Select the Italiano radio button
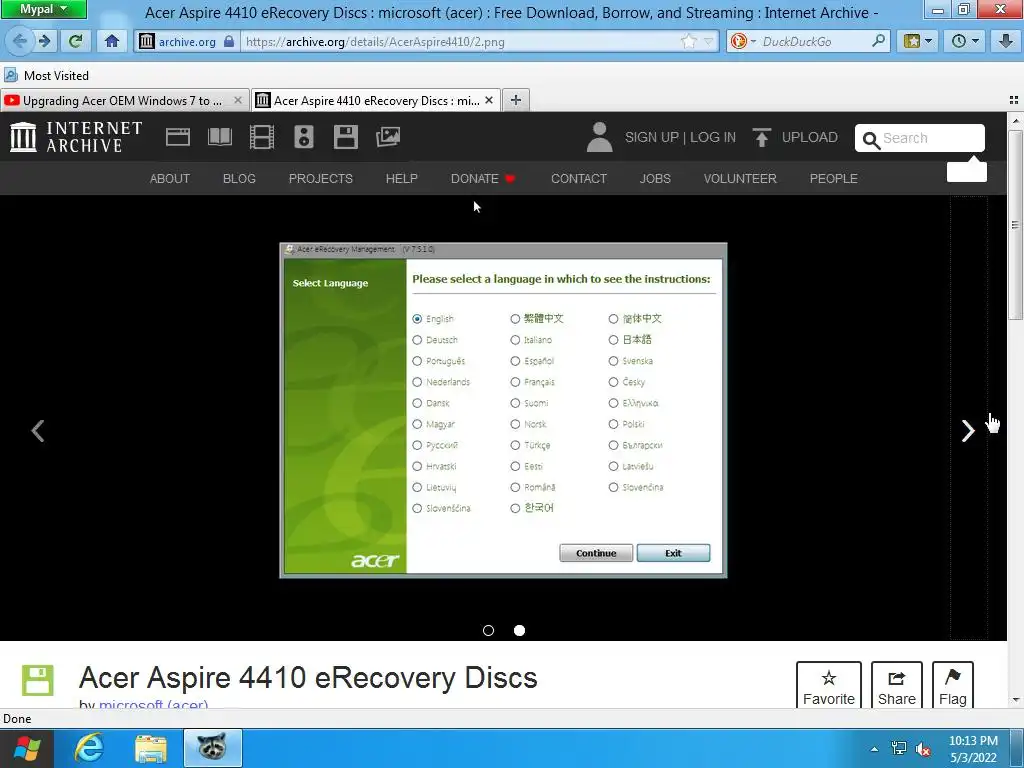This screenshot has height=768, width=1024. [x=515, y=340]
